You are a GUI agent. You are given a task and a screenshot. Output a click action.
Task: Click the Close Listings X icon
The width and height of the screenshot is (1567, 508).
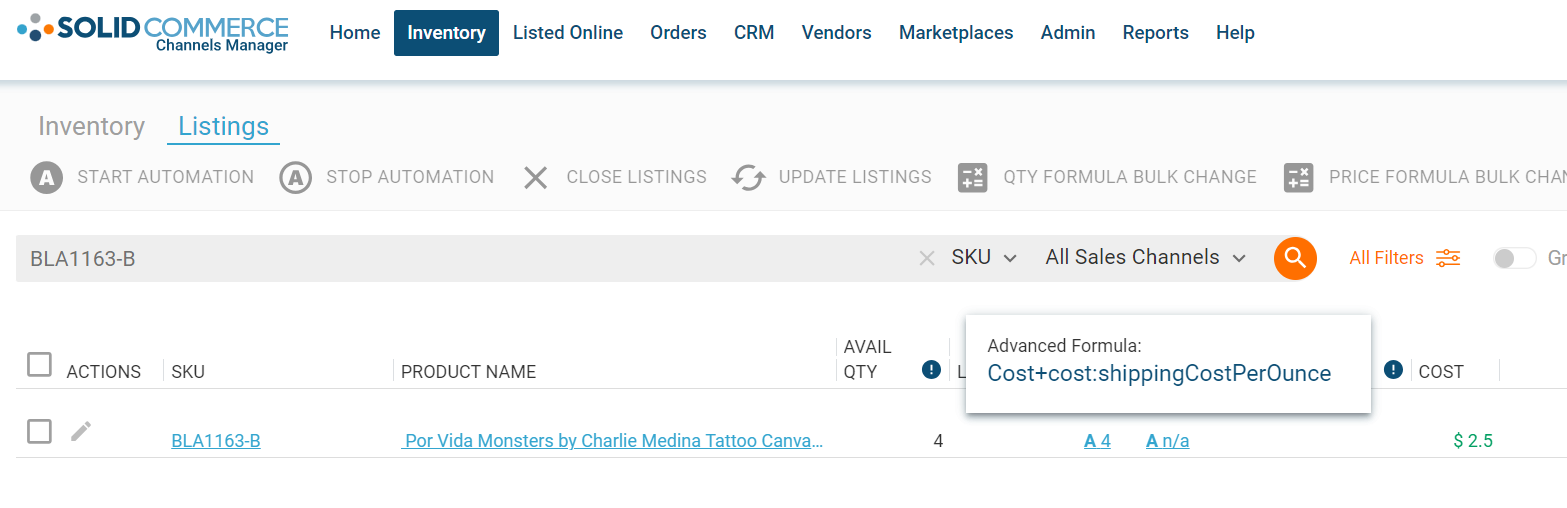[x=536, y=178]
